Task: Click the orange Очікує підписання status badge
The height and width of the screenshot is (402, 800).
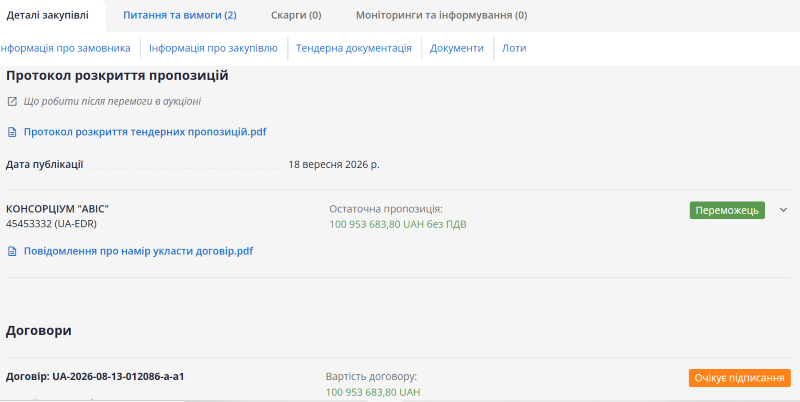Action: click(739, 378)
